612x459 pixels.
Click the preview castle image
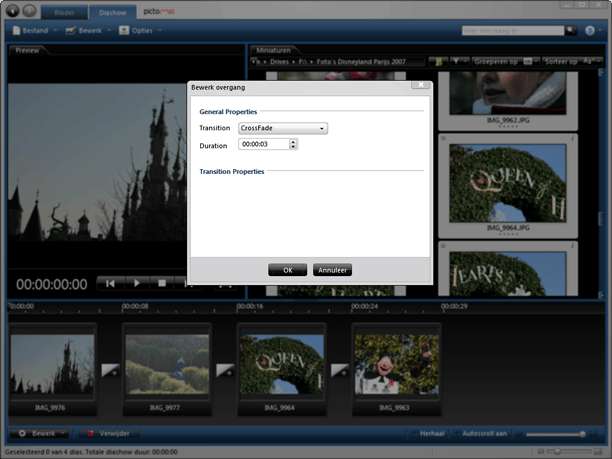pos(98,162)
